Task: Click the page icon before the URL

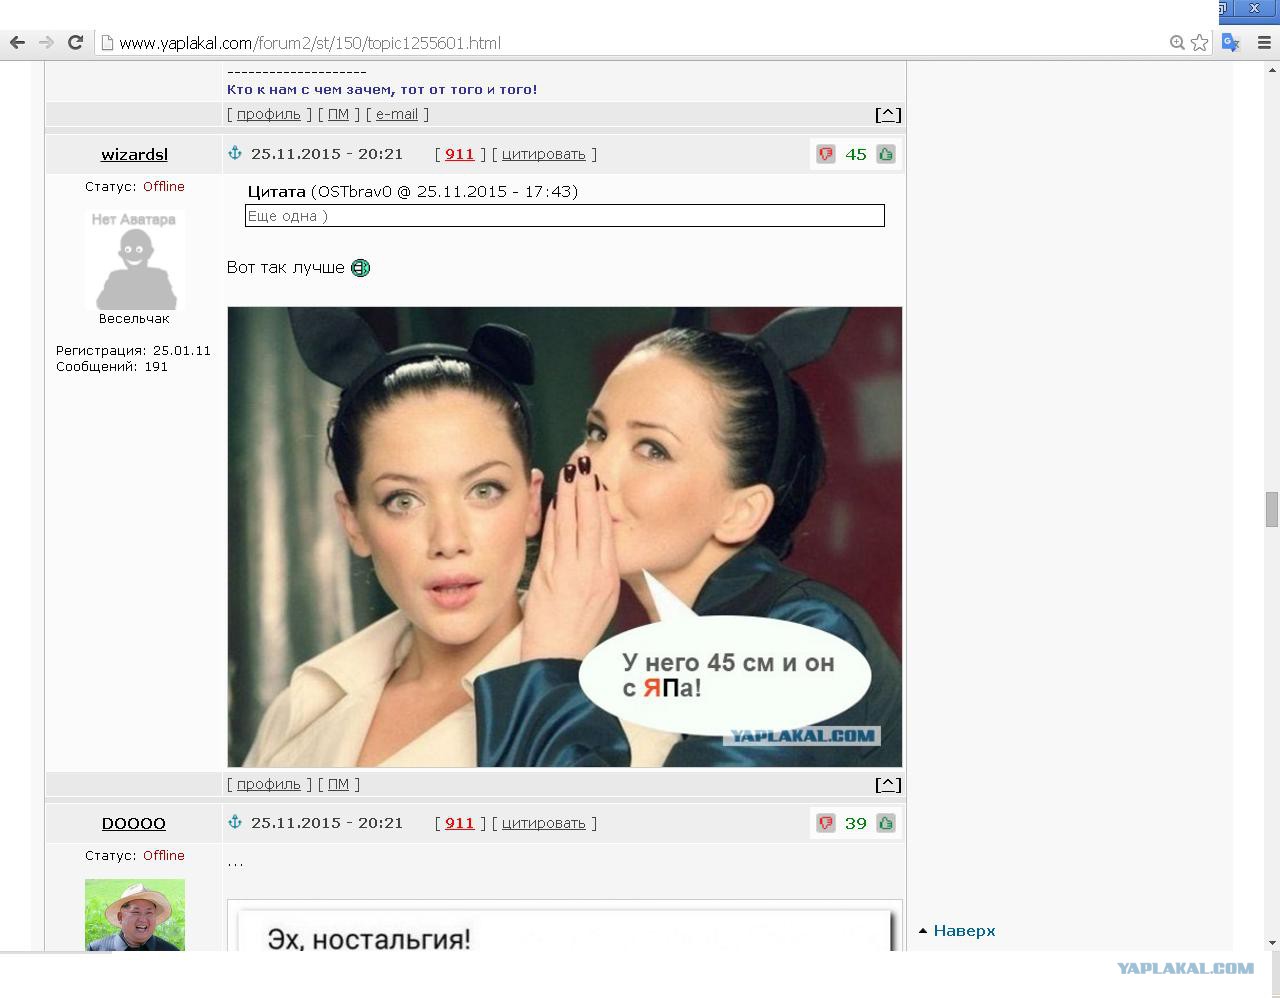Action: point(107,42)
